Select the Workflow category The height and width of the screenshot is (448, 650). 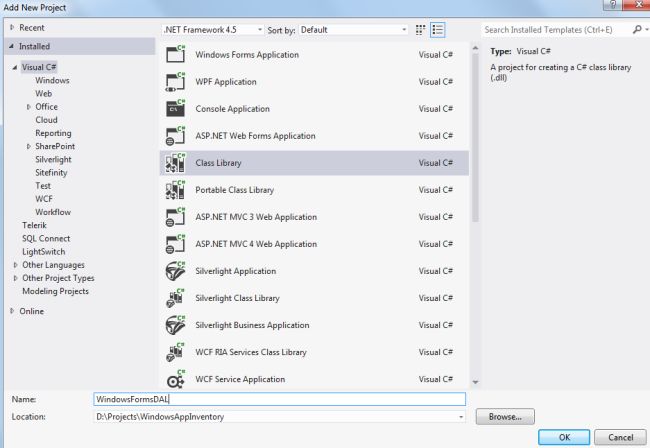(x=53, y=212)
